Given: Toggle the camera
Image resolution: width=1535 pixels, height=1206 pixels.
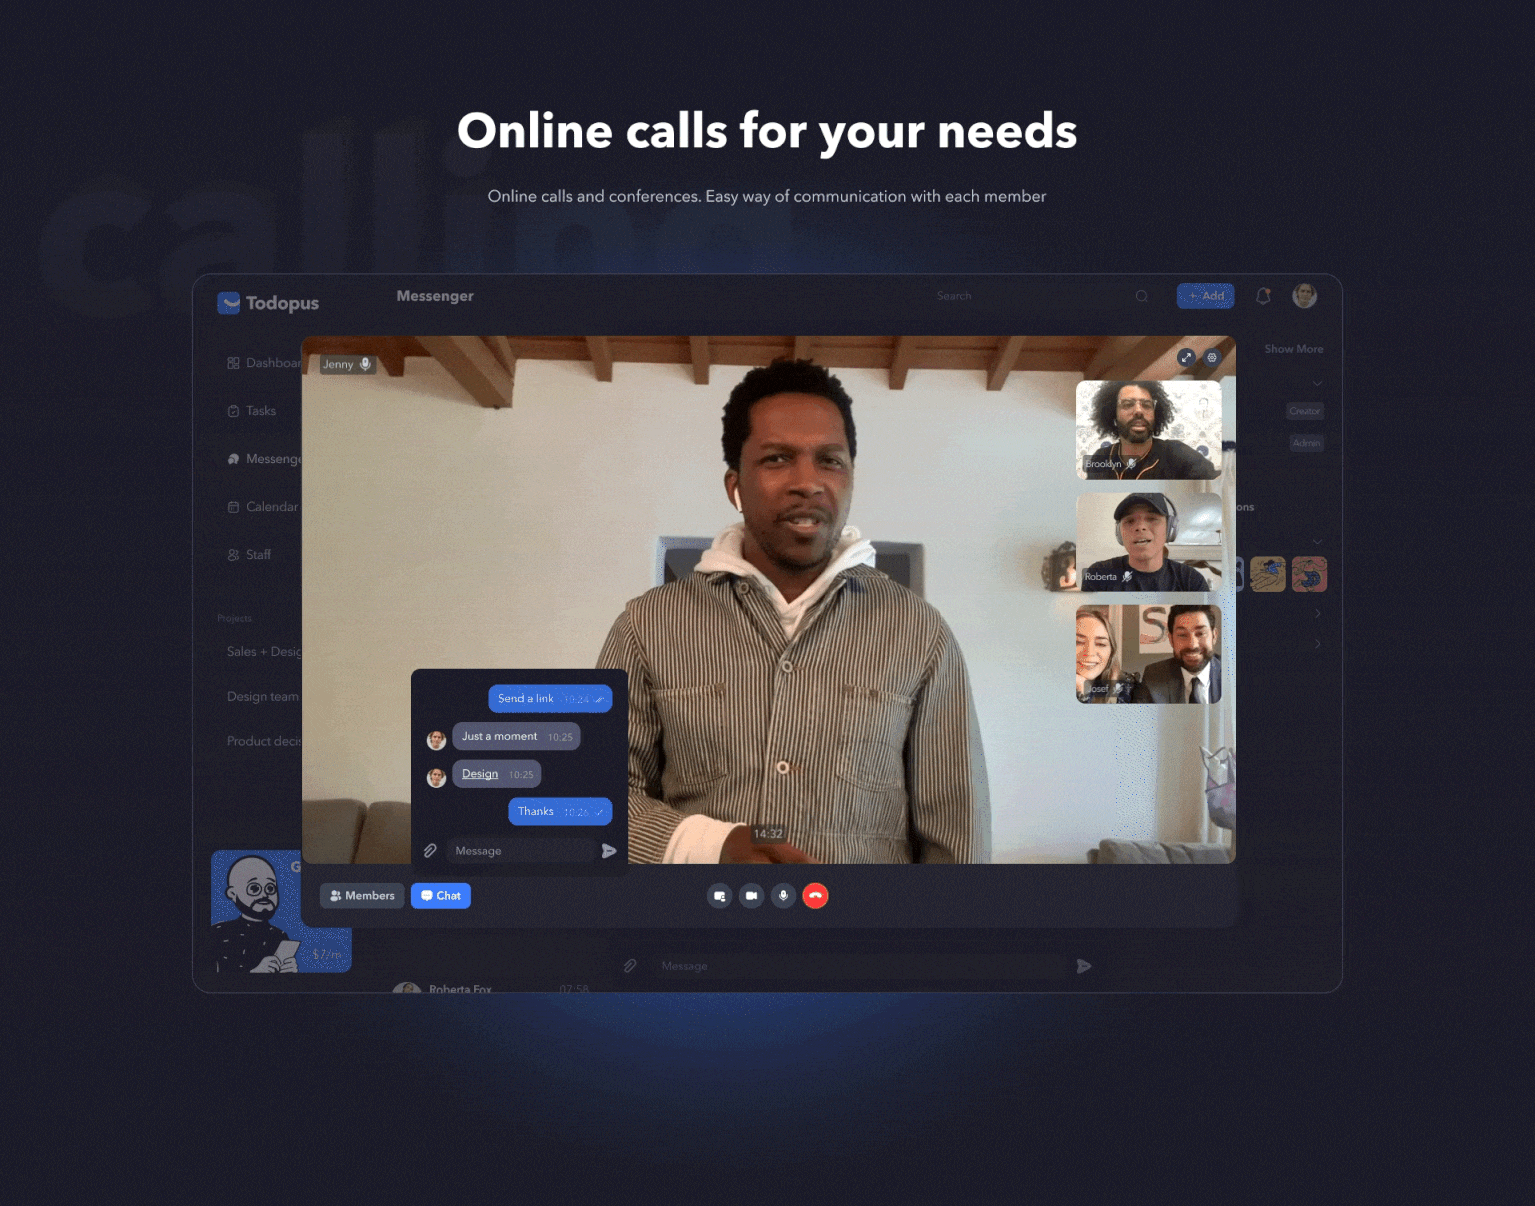Looking at the screenshot, I should tap(752, 896).
